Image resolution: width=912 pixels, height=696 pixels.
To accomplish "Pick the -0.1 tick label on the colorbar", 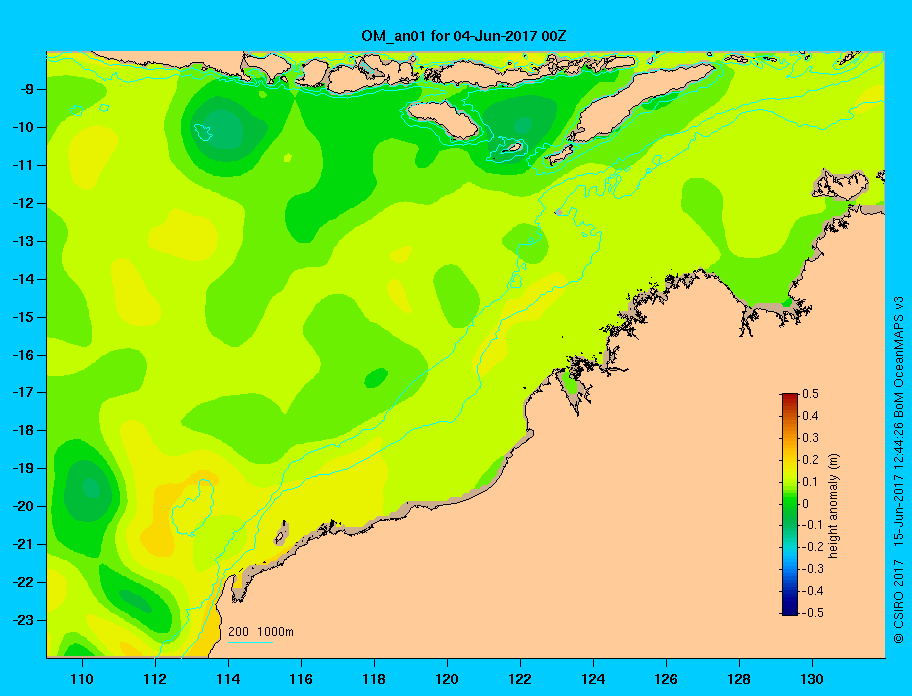I will 812,525.
